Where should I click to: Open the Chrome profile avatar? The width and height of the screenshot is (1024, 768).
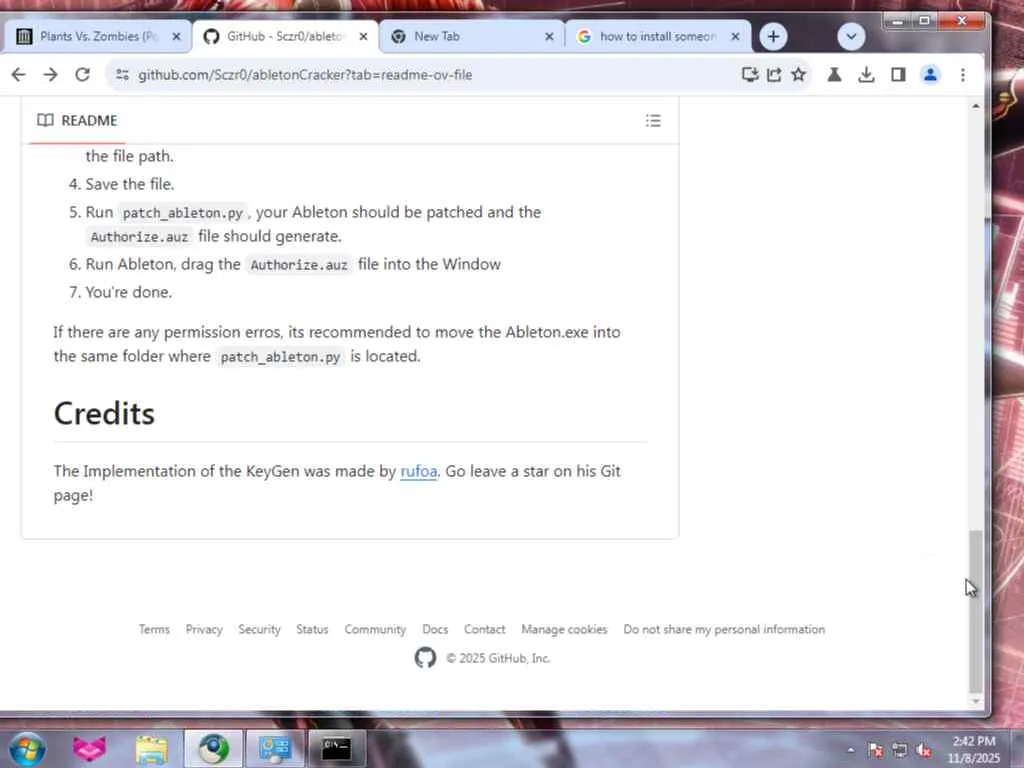tap(930, 74)
